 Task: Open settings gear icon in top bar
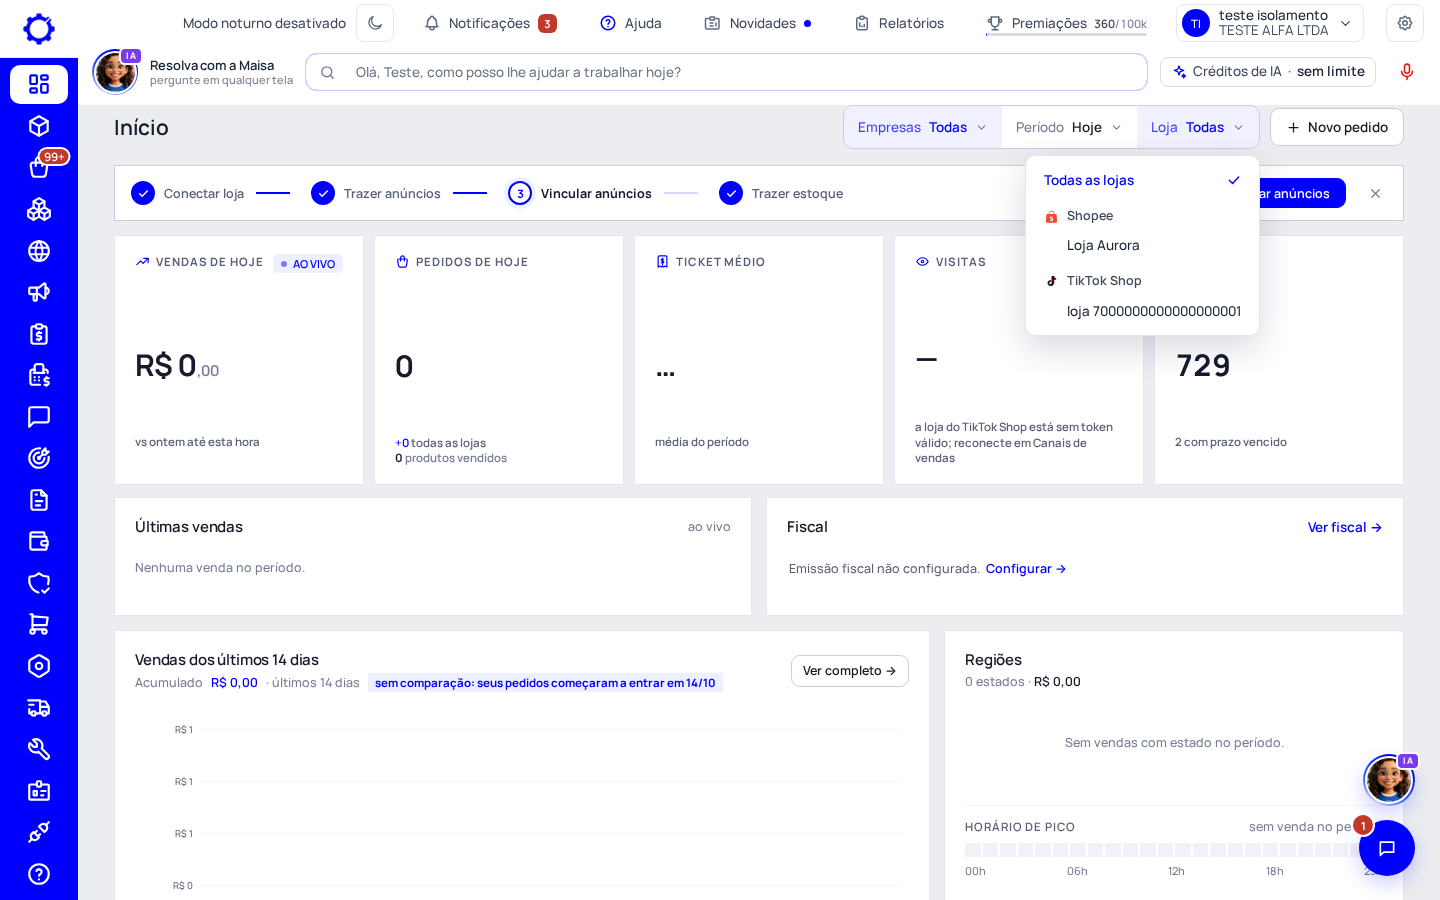point(1405,23)
